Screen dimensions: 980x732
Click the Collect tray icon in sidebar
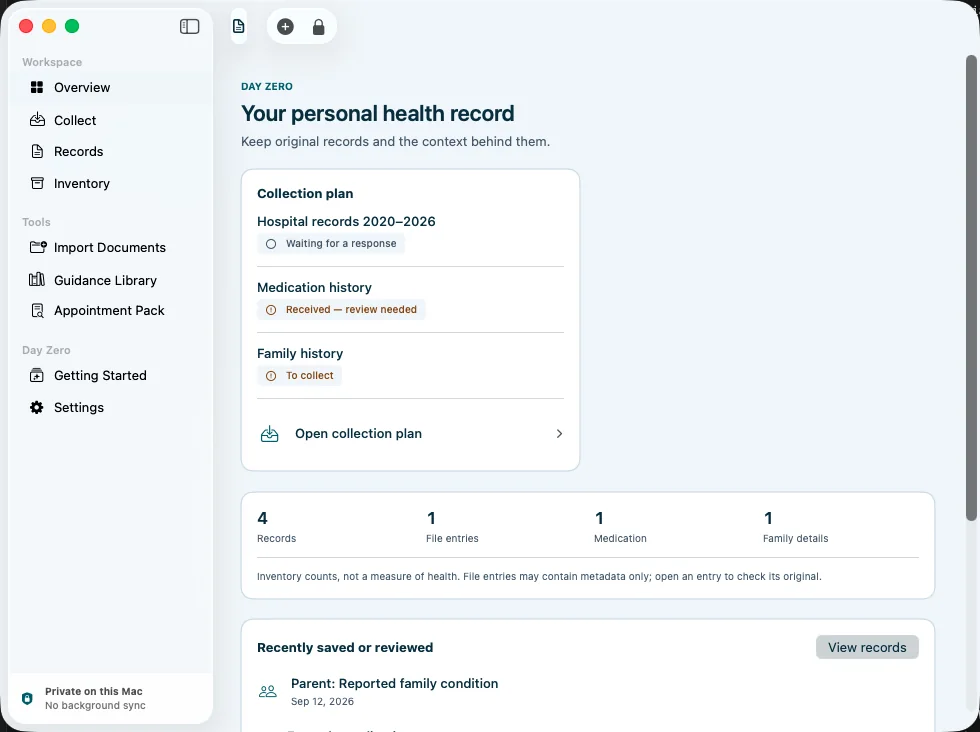coord(38,119)
